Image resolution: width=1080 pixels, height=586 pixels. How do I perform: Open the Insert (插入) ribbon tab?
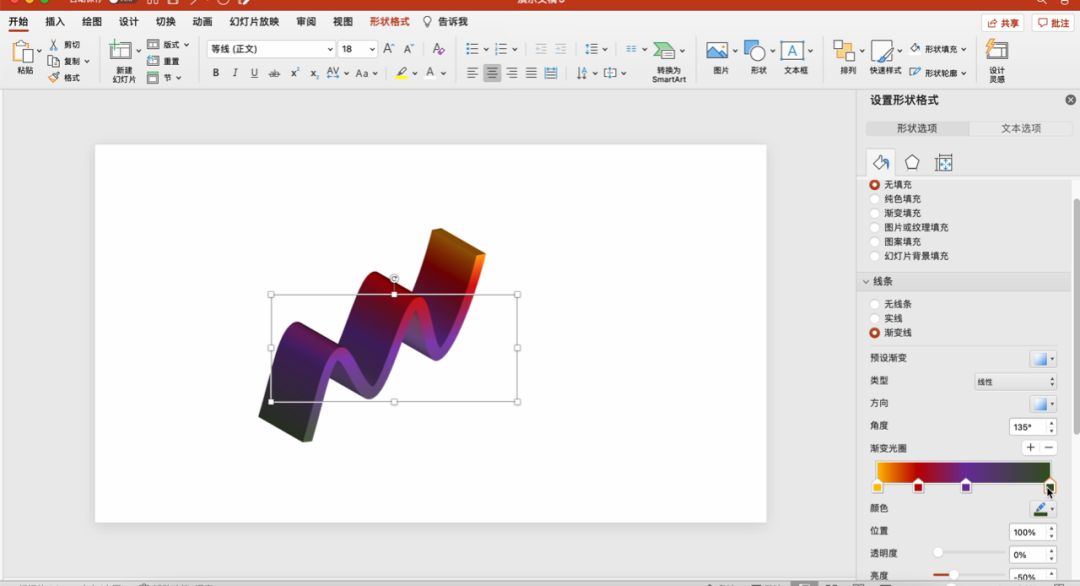tap(55, 21)
